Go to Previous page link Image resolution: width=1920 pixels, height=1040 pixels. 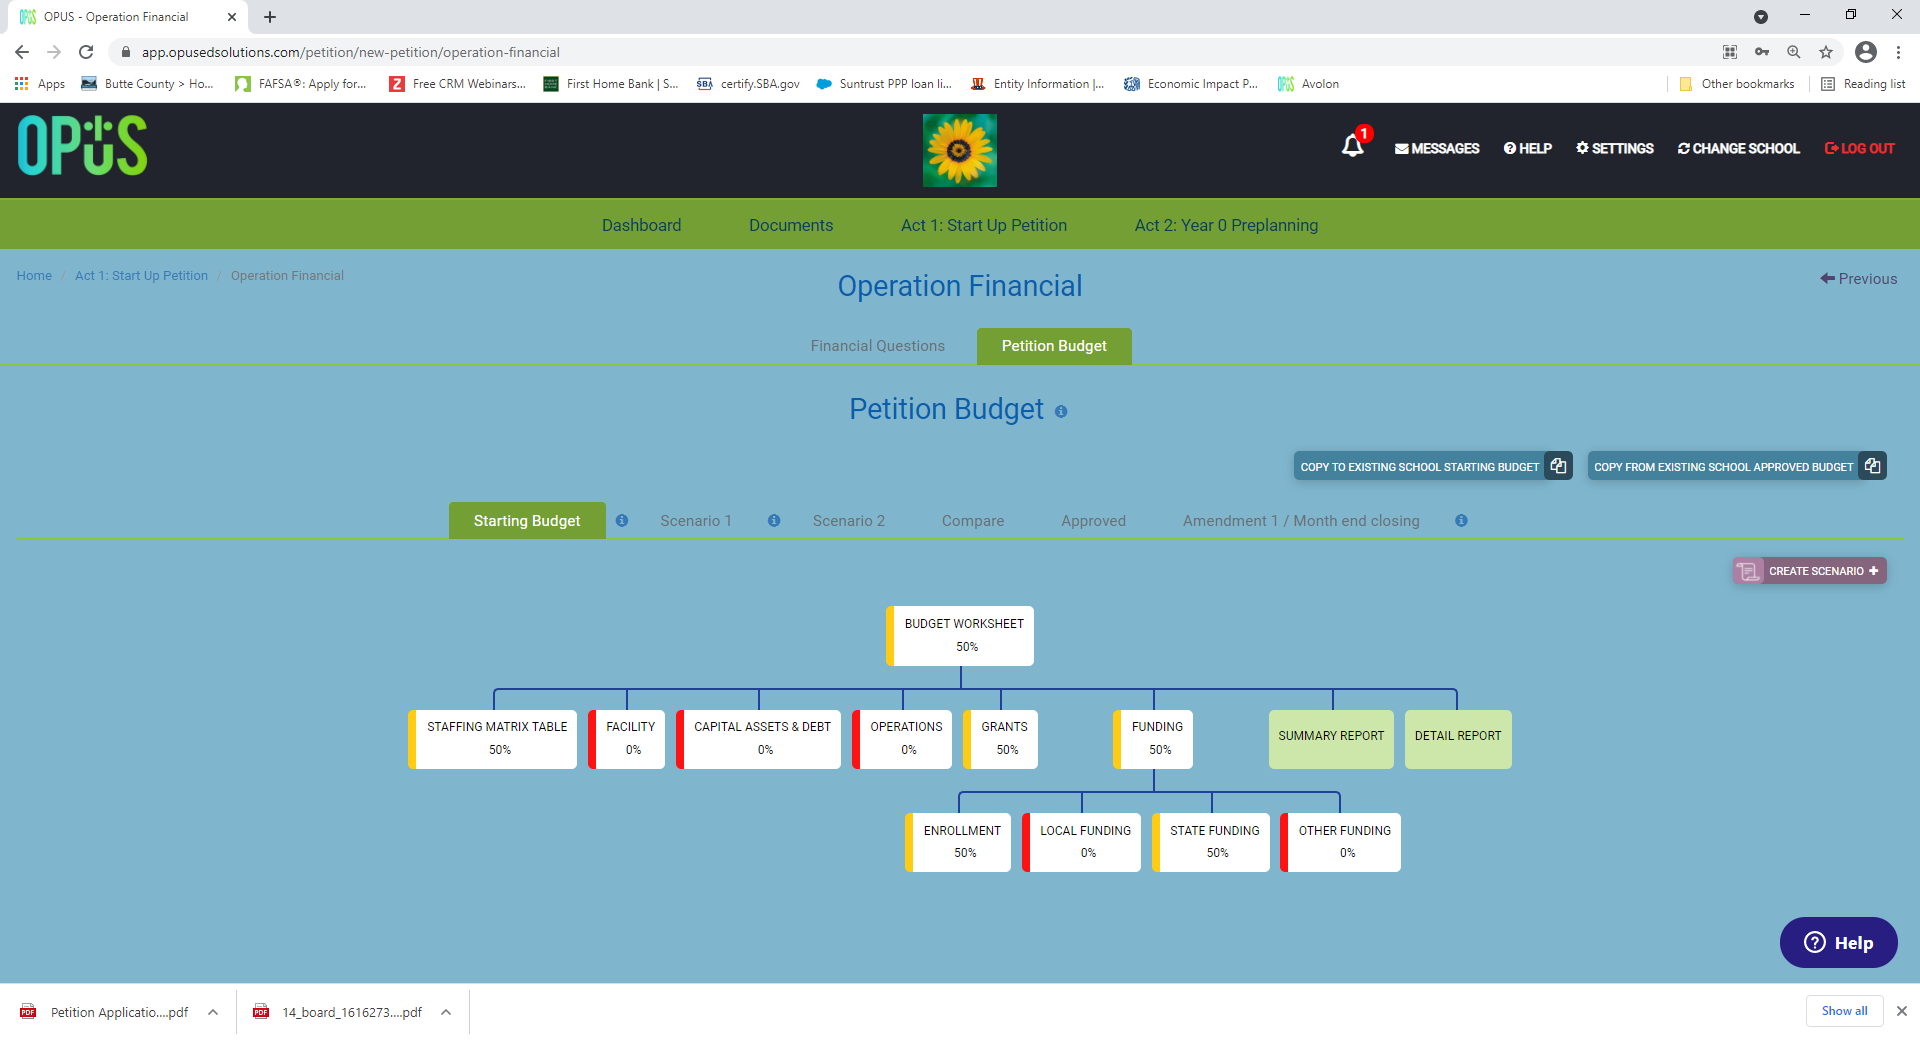point(1859,279)
